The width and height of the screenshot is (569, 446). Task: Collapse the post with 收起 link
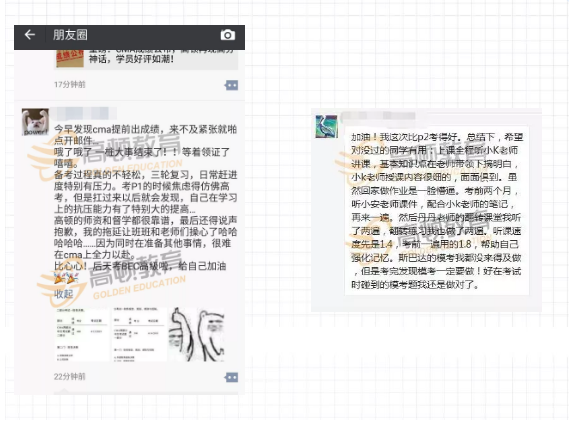(64, 294)
